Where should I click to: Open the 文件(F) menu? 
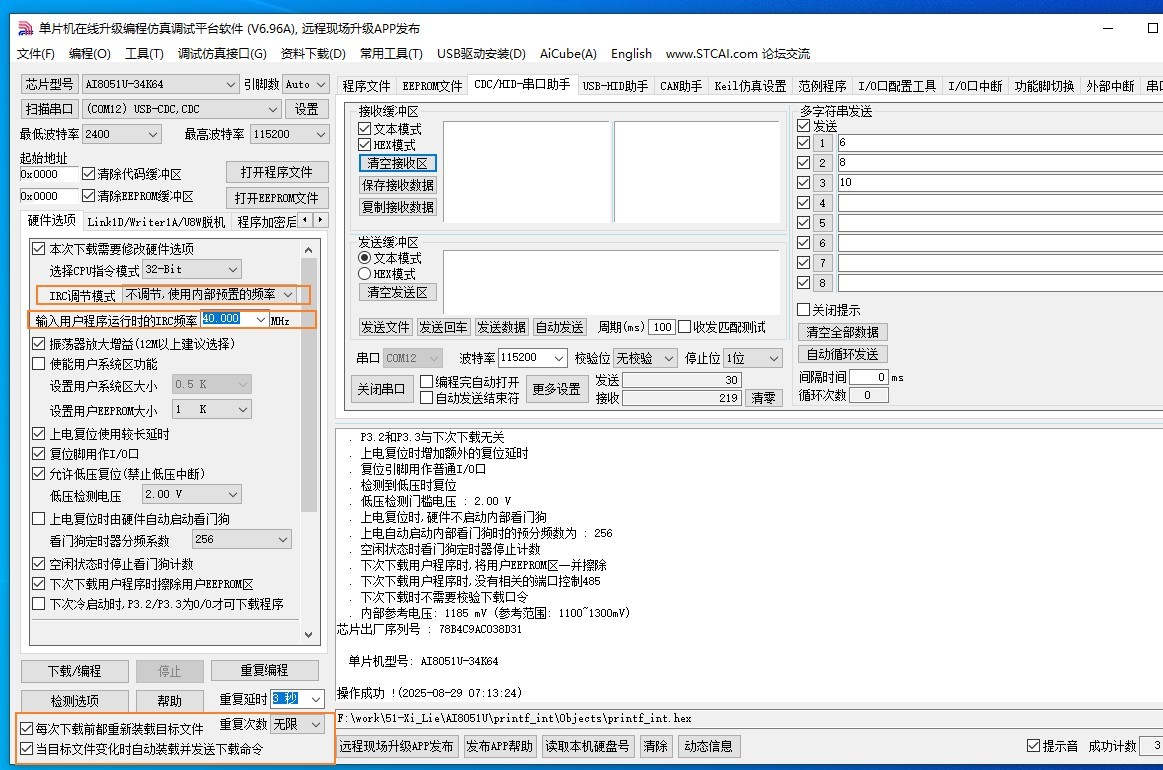[36, 54]
